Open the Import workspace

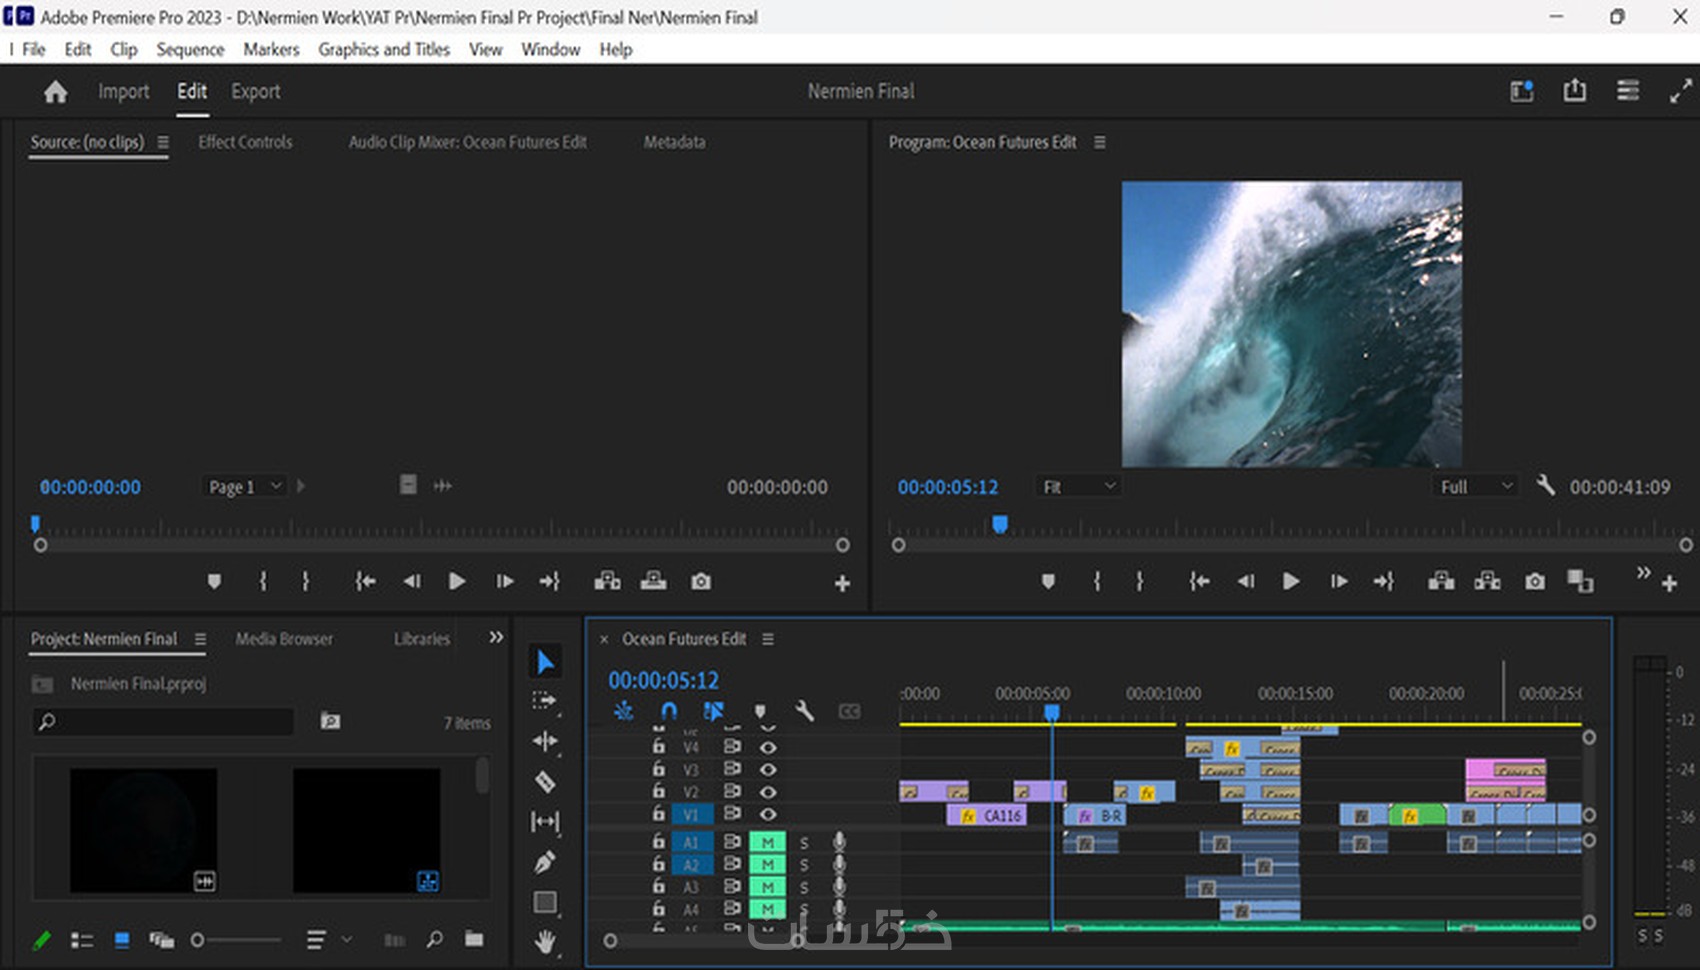coord(123,91)
